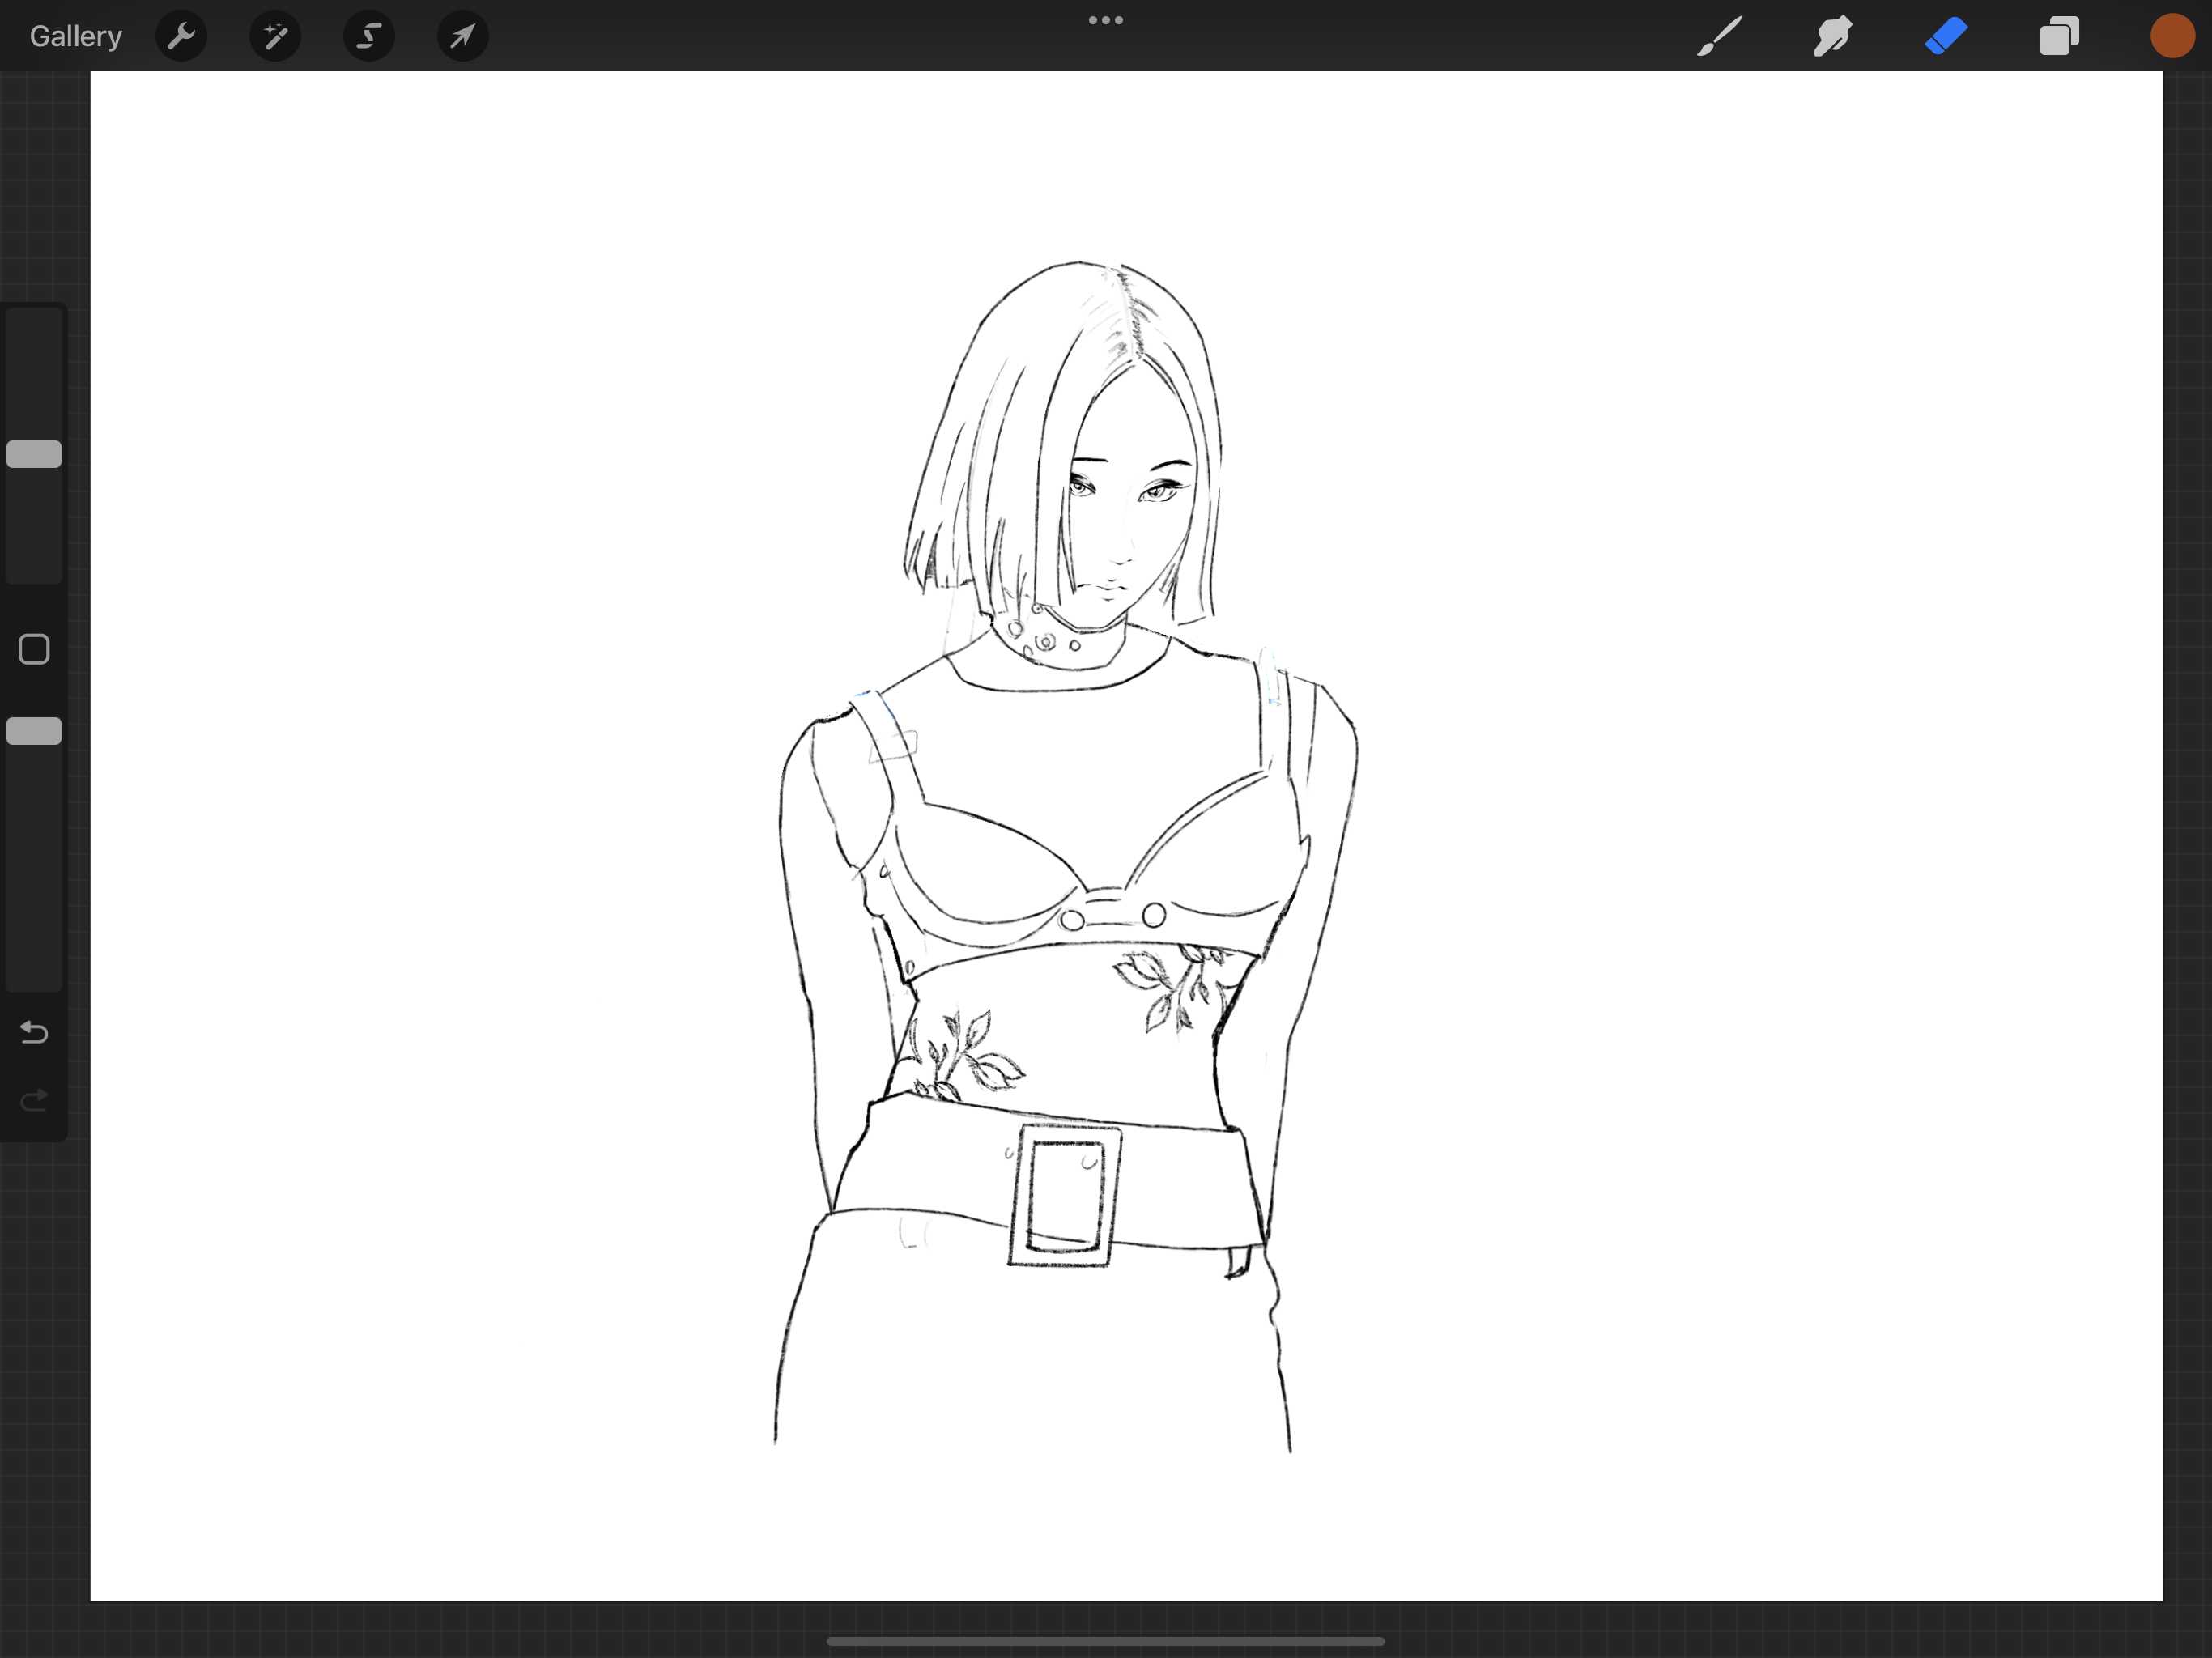Tap the square modify button in the sidebar
Viewport: 2212px width, 1658px height.
34,650
